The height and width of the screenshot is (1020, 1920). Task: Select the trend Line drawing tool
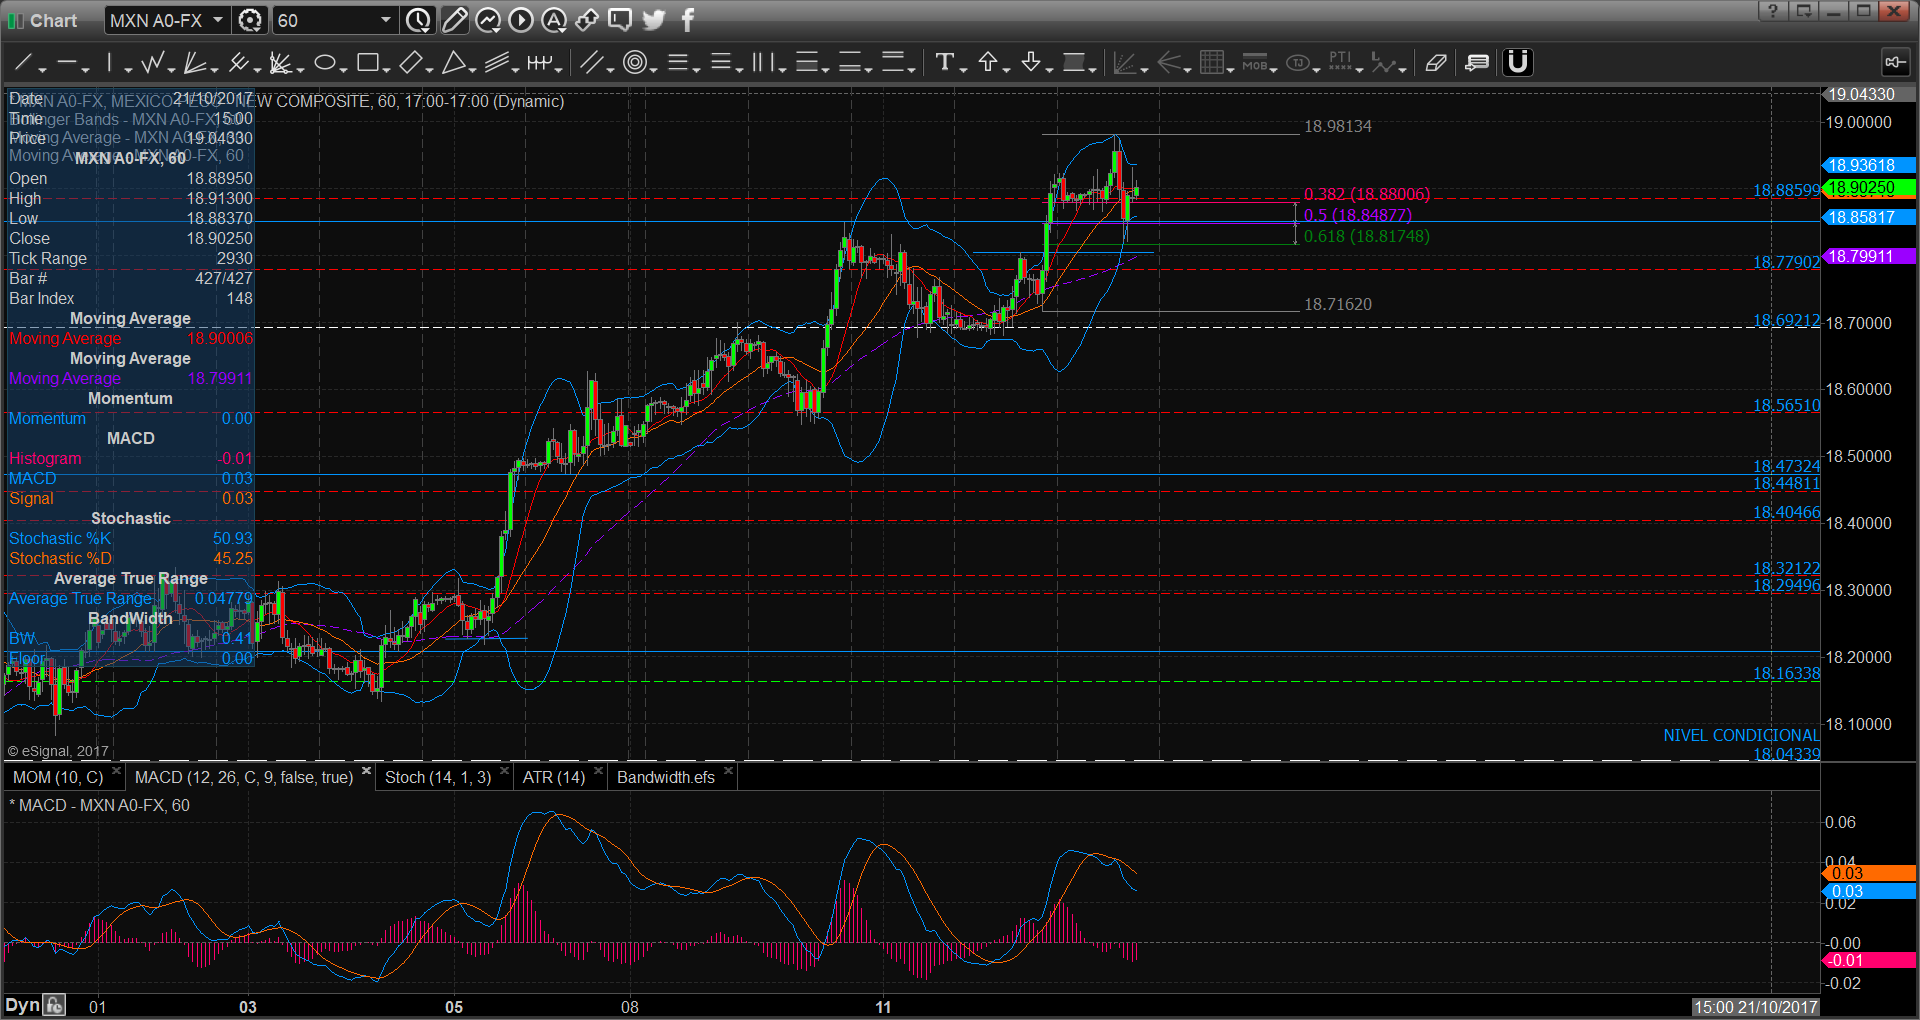pyautogui.click(x=22, y=63)
